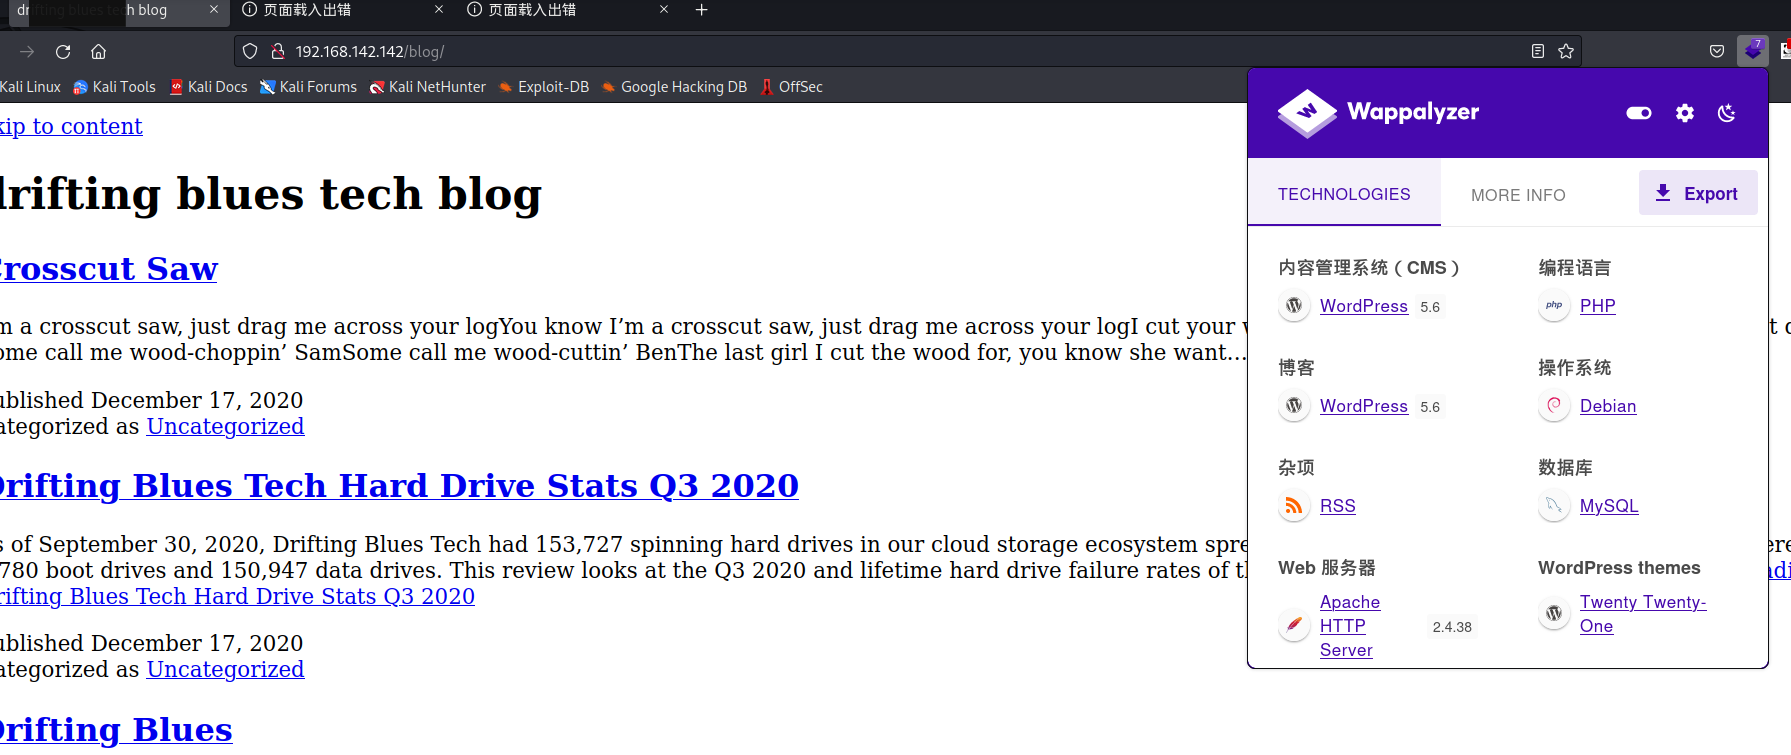Viewport: 1791px width, 755px height.
Task: Open the PHP technology link
Action: pos(1597,306)
